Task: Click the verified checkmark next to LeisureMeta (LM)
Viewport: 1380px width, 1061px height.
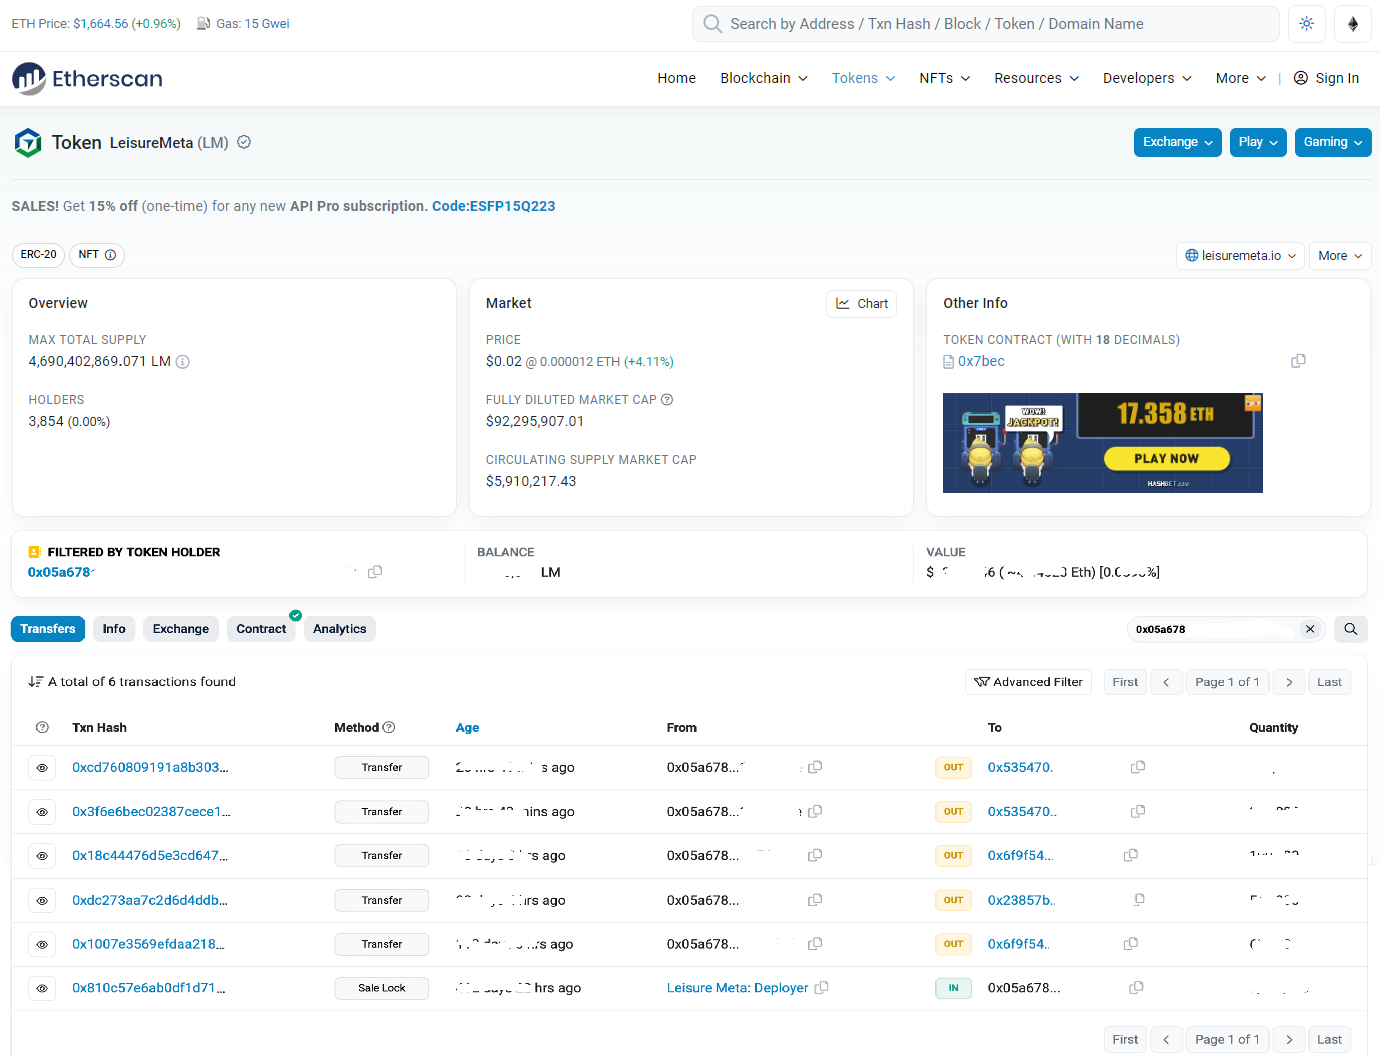Action: coord(244,142)
